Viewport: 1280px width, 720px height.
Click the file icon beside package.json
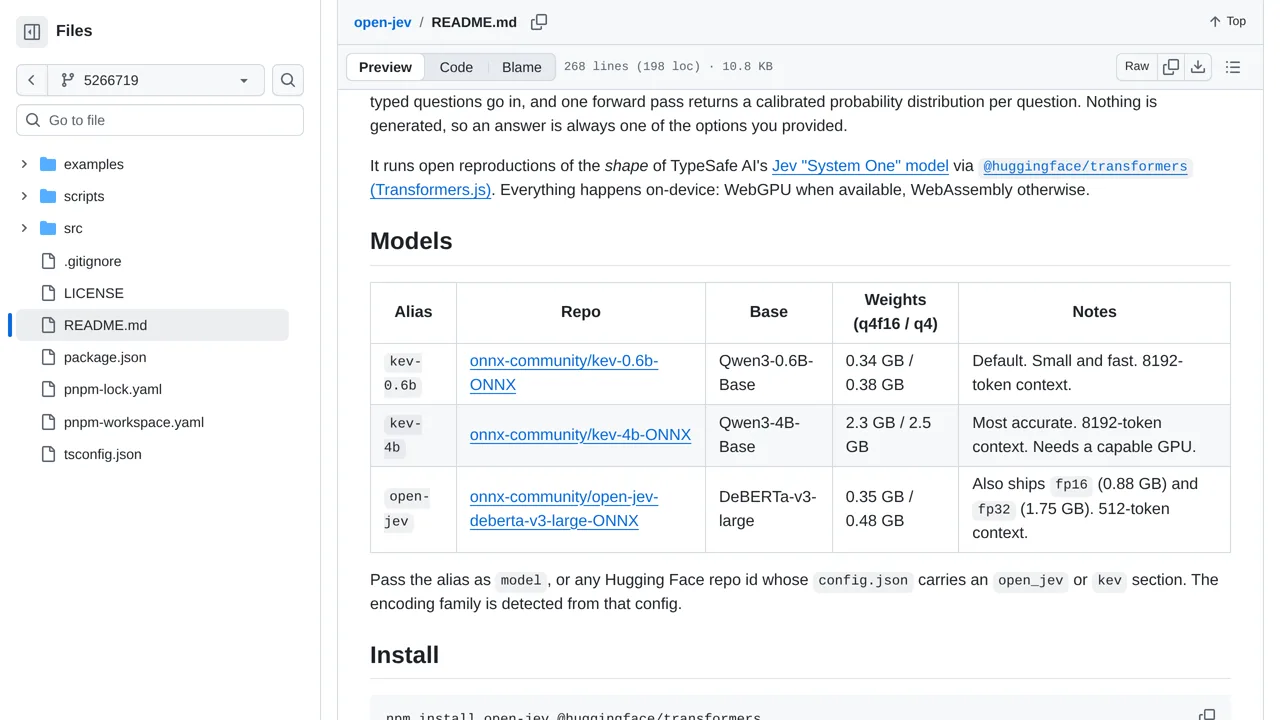click(48, 357)
